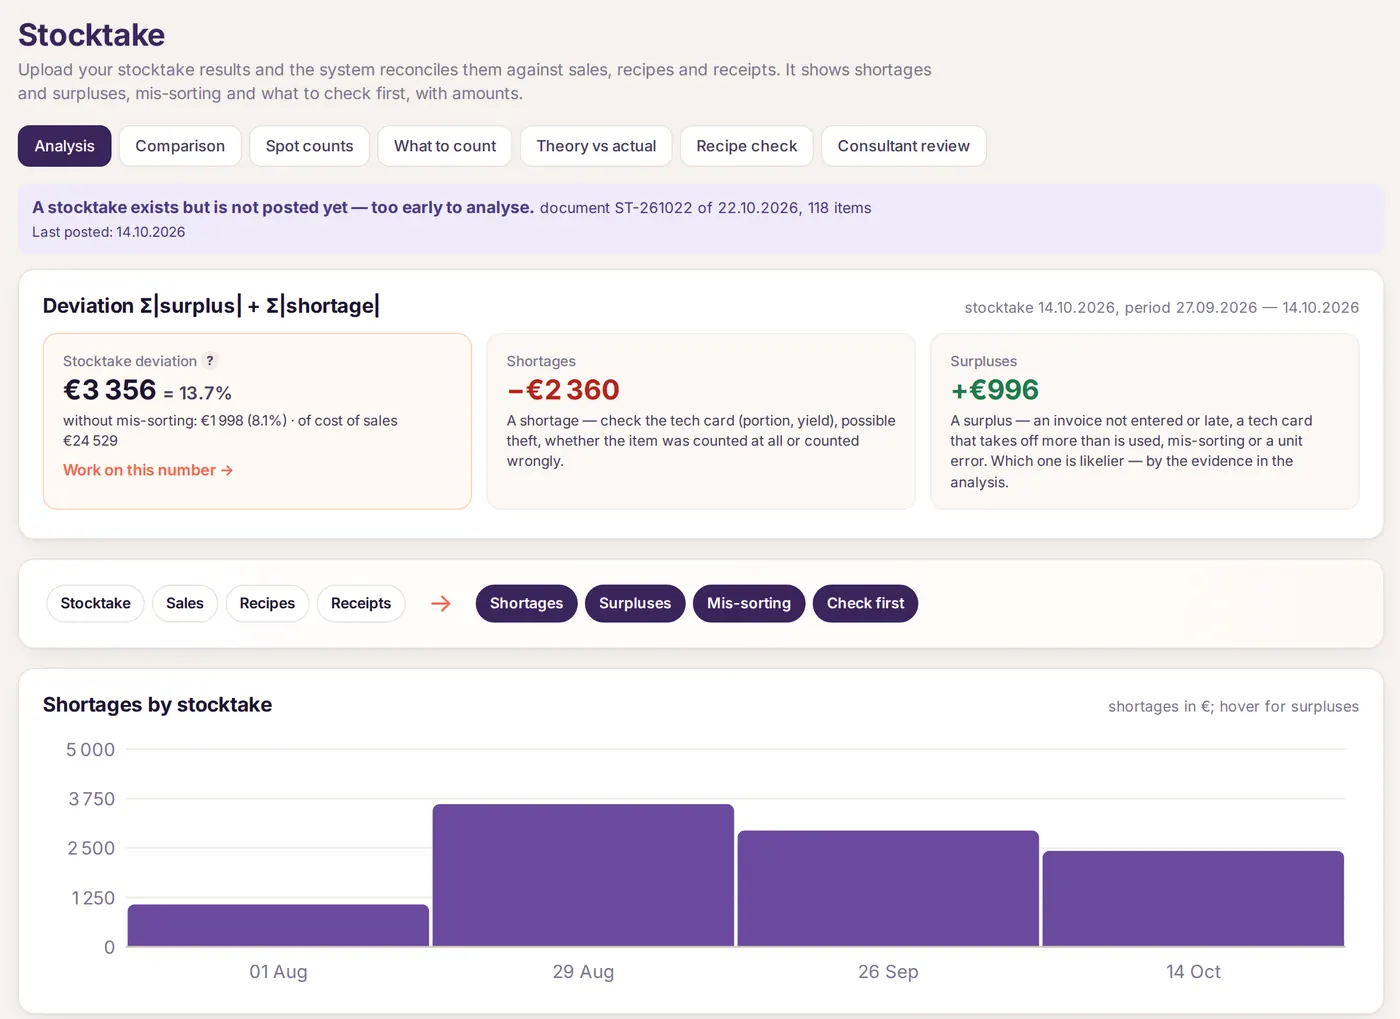Click the Receipts source chip
1400x1019 pixels.
[361, 604]
